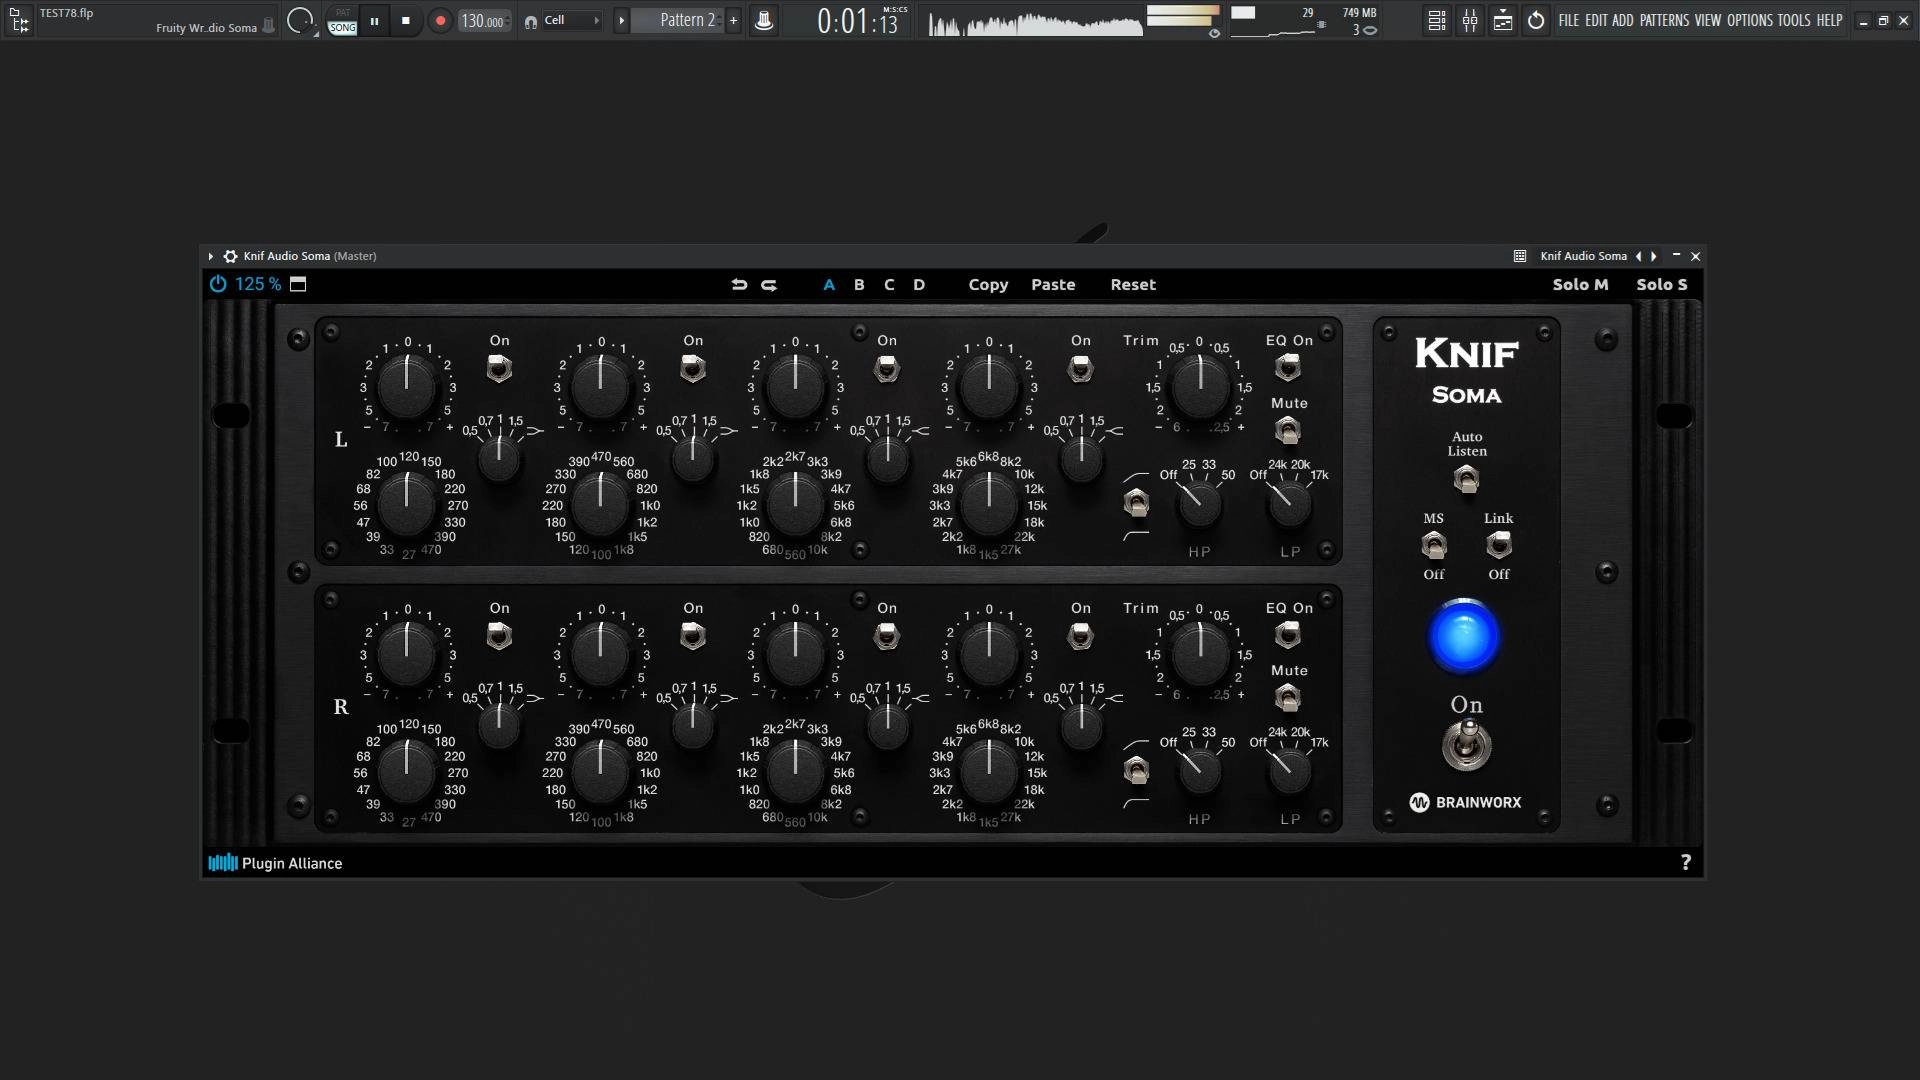The image size is (1920, 1080).
Task: Expand plugin window menu arrow
Action: tap(211, 256)
